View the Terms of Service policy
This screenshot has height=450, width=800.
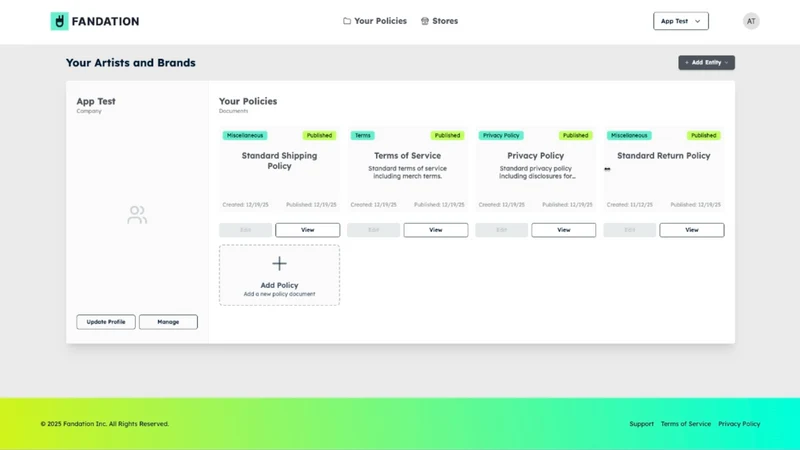pyautogui.click(x=436, y=230)
